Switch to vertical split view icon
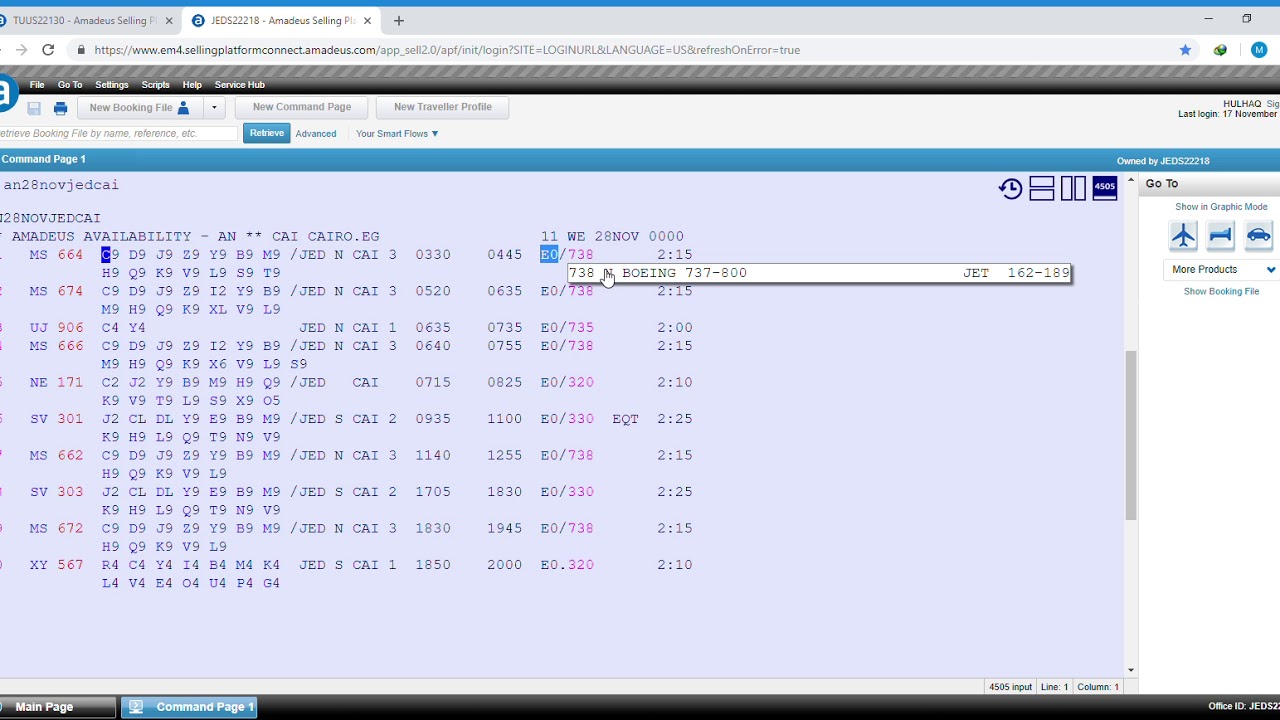Viewport: 1280px width, 720px height. (1073, 188)
